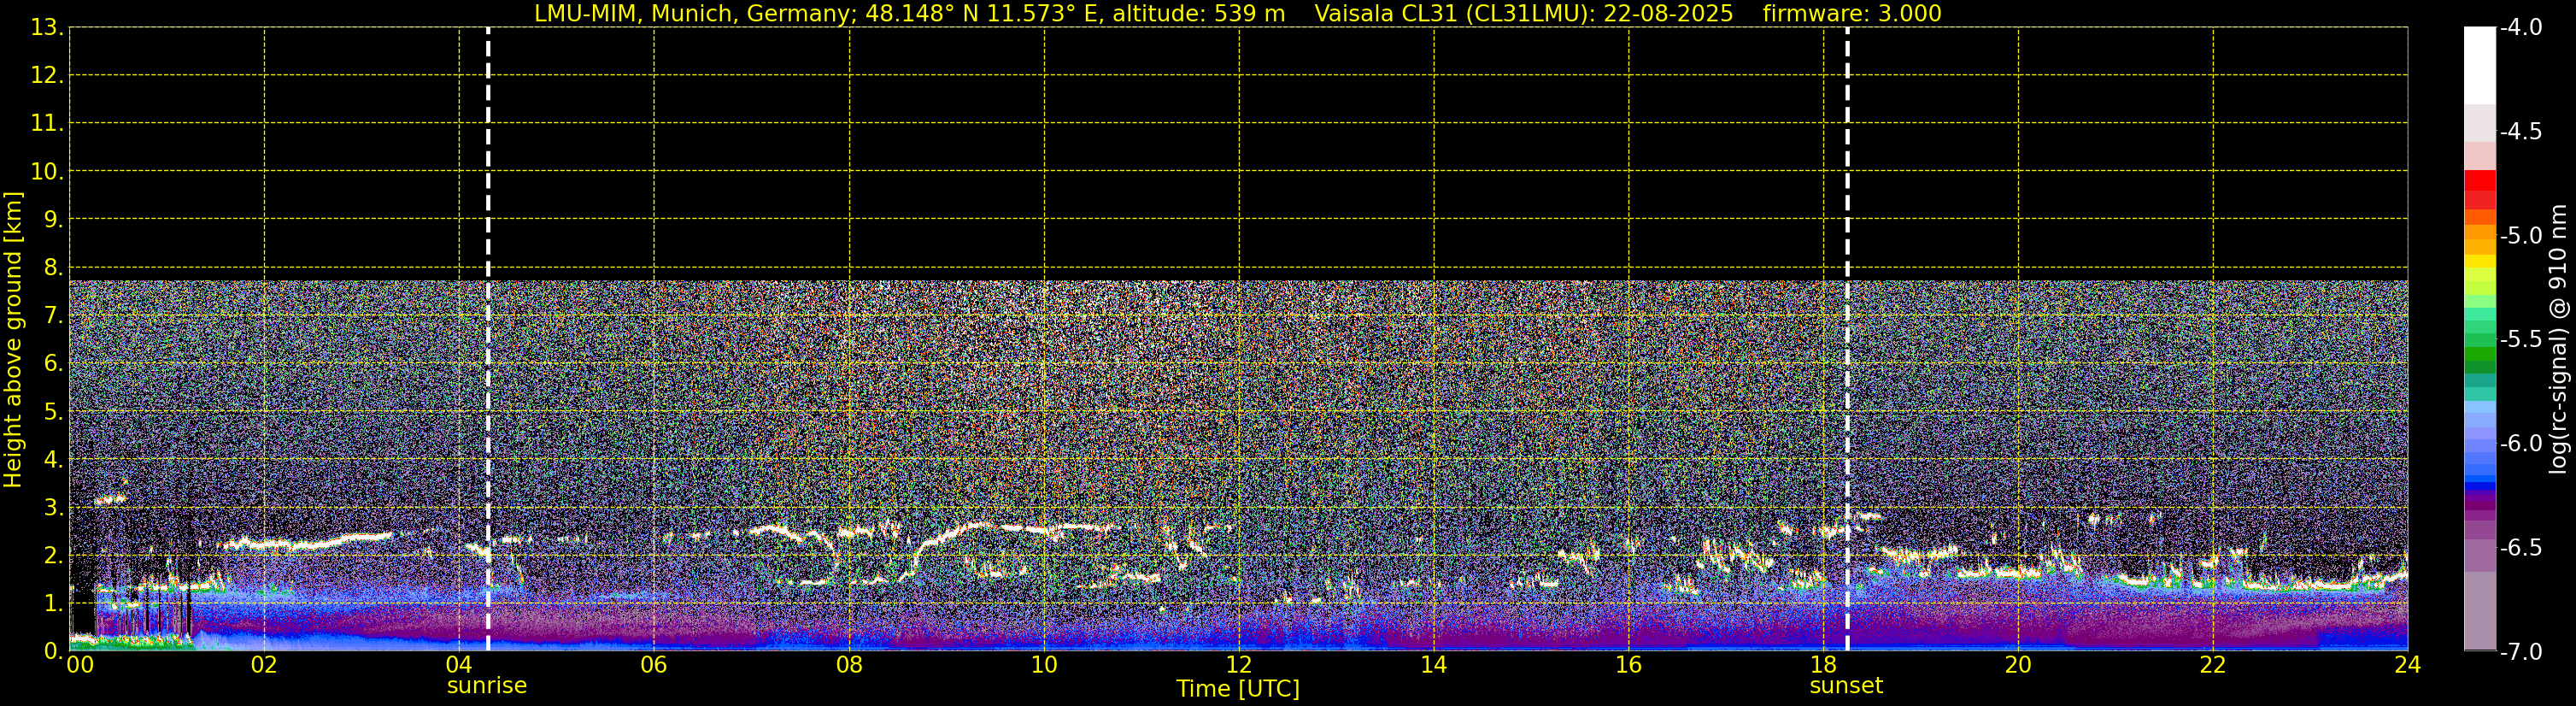Image resolution: width=2576 pixels, height=706 pixels.
Task: Pick the white top section of the colorbar
Action: [2479, 65]
